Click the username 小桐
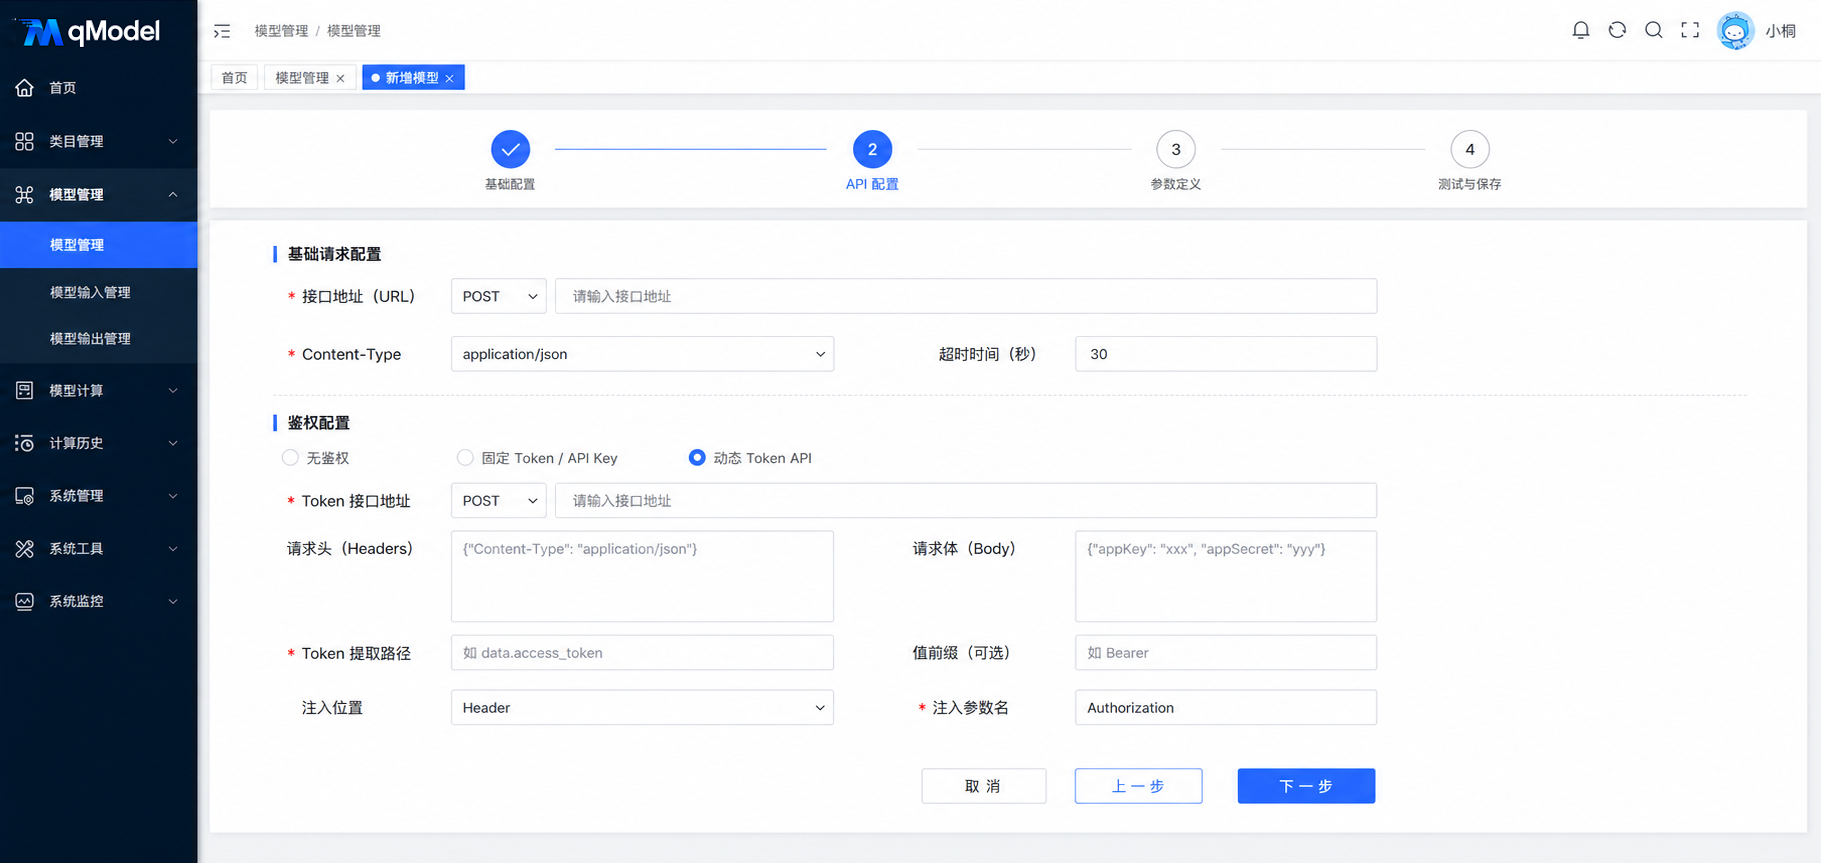The height and width of the screenshot is (863, 1821). (1780, 31)
